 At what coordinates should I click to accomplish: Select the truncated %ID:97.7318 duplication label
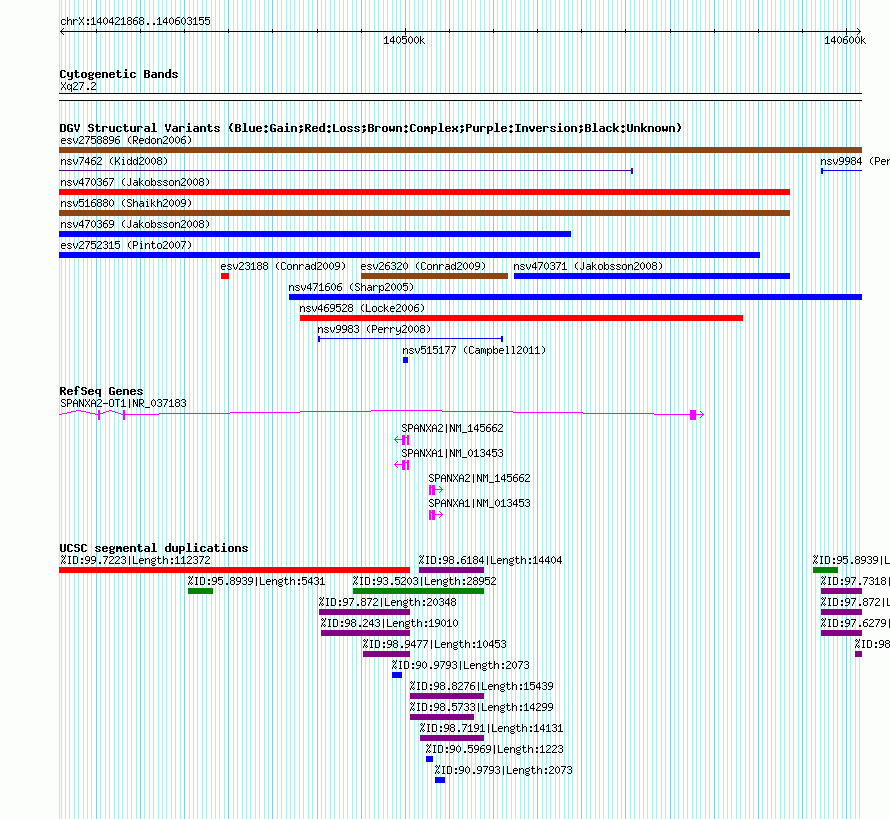pyautogui.click(x=855, y=581)
